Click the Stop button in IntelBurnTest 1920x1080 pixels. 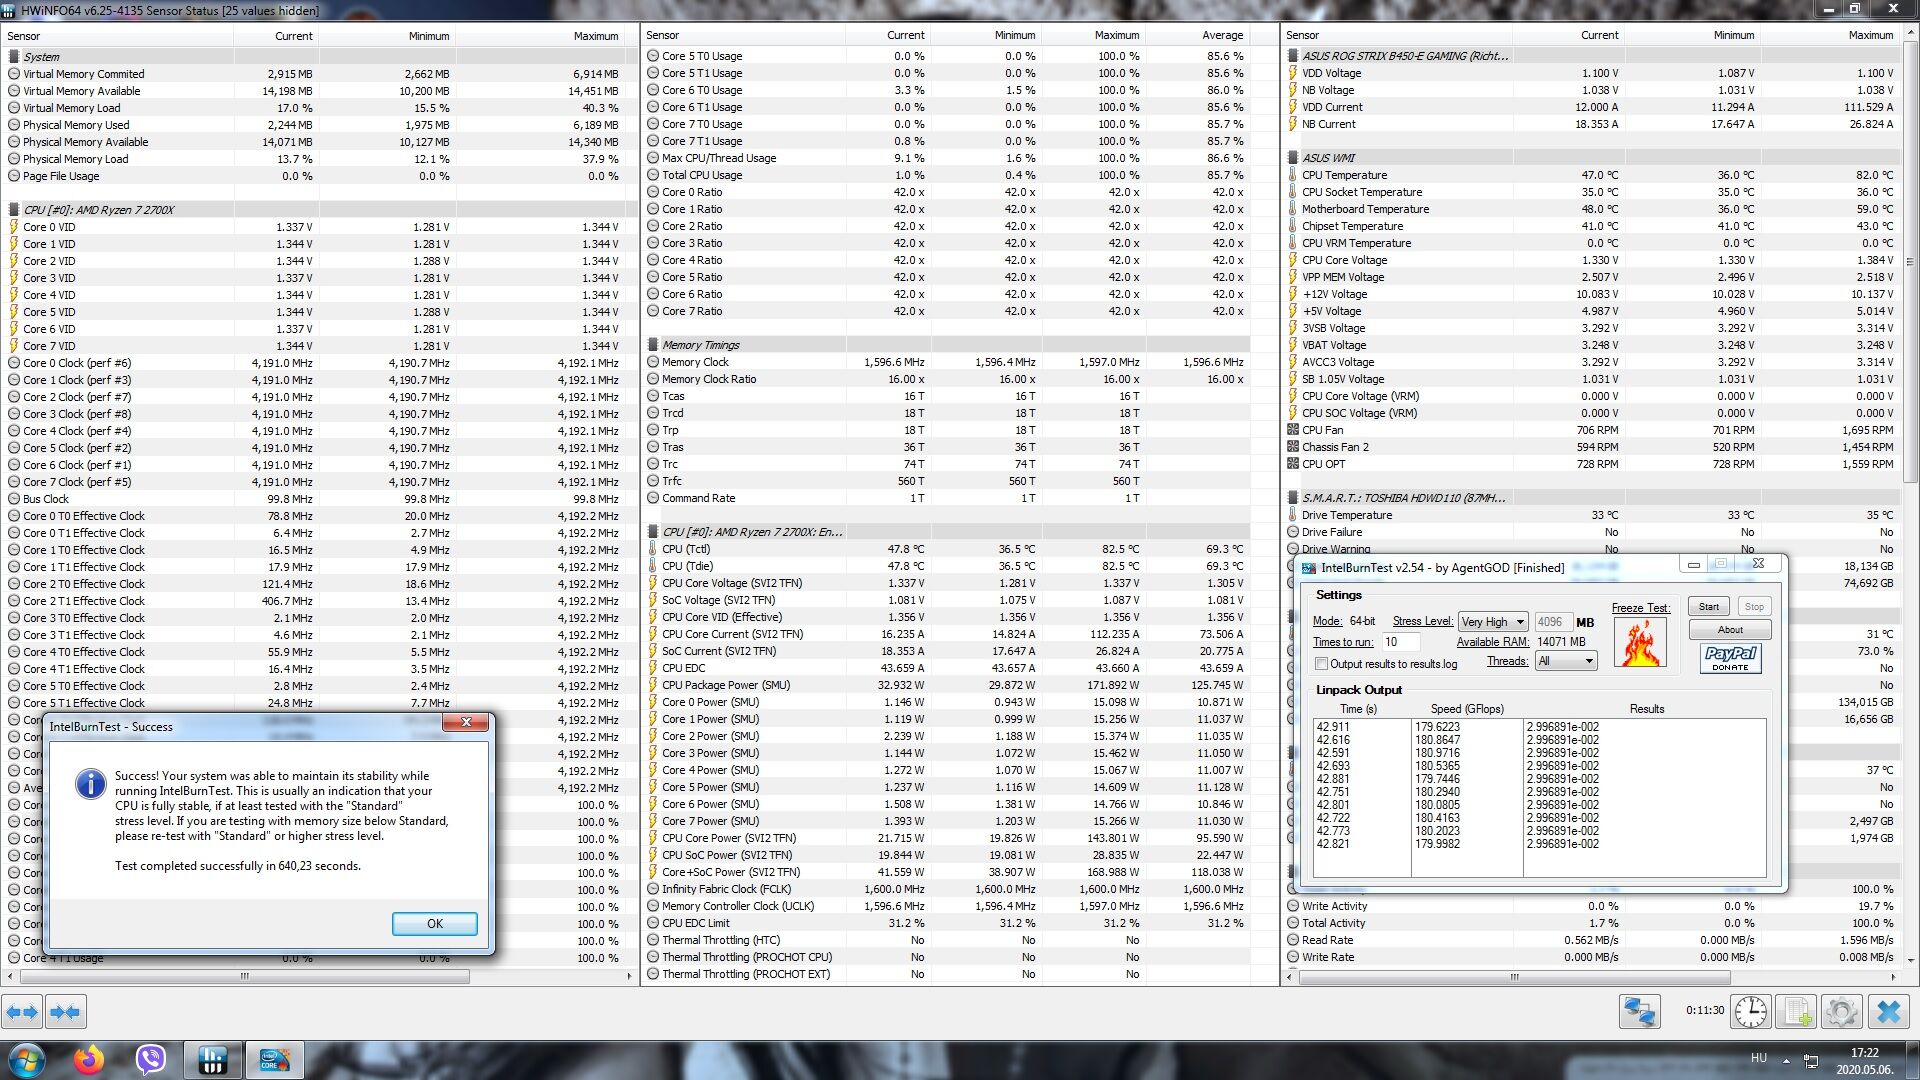coord(1754,607)
